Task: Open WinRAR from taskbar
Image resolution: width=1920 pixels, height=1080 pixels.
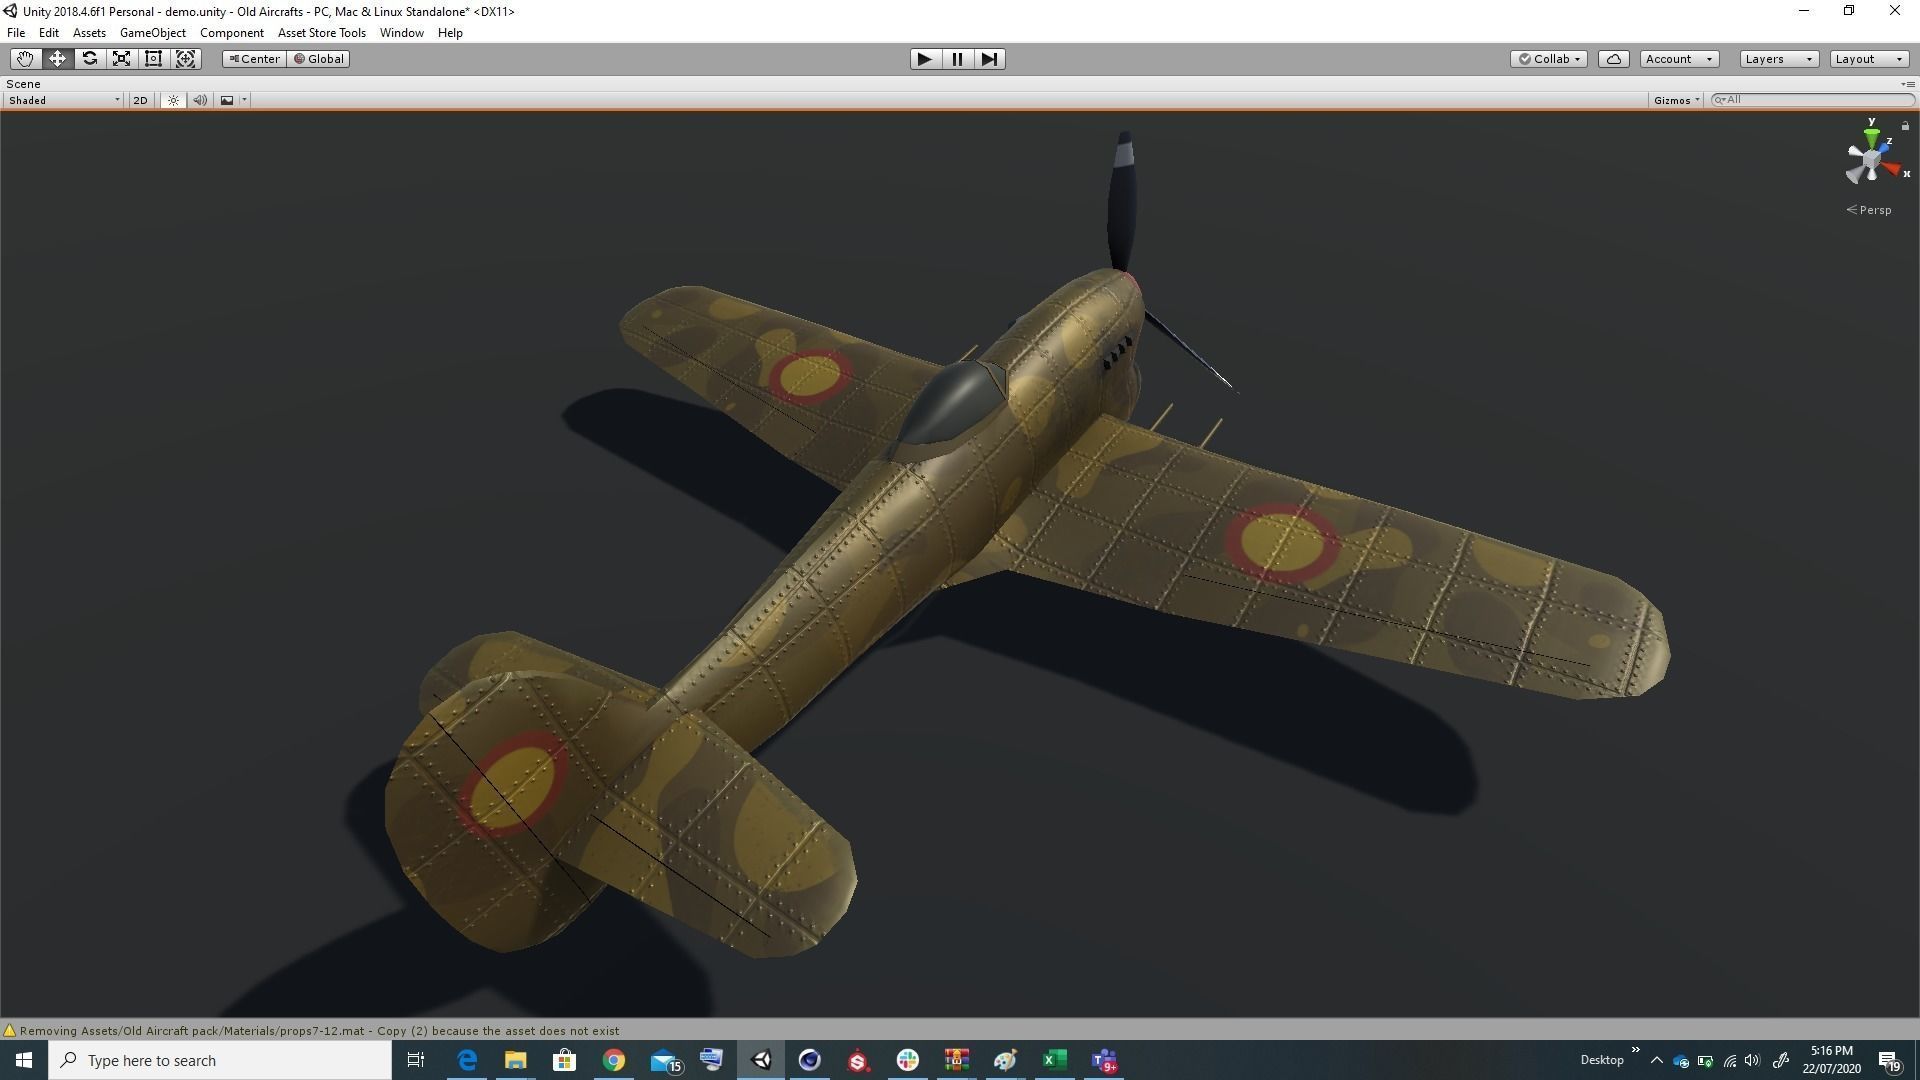Action: [x=957, y=1060]
